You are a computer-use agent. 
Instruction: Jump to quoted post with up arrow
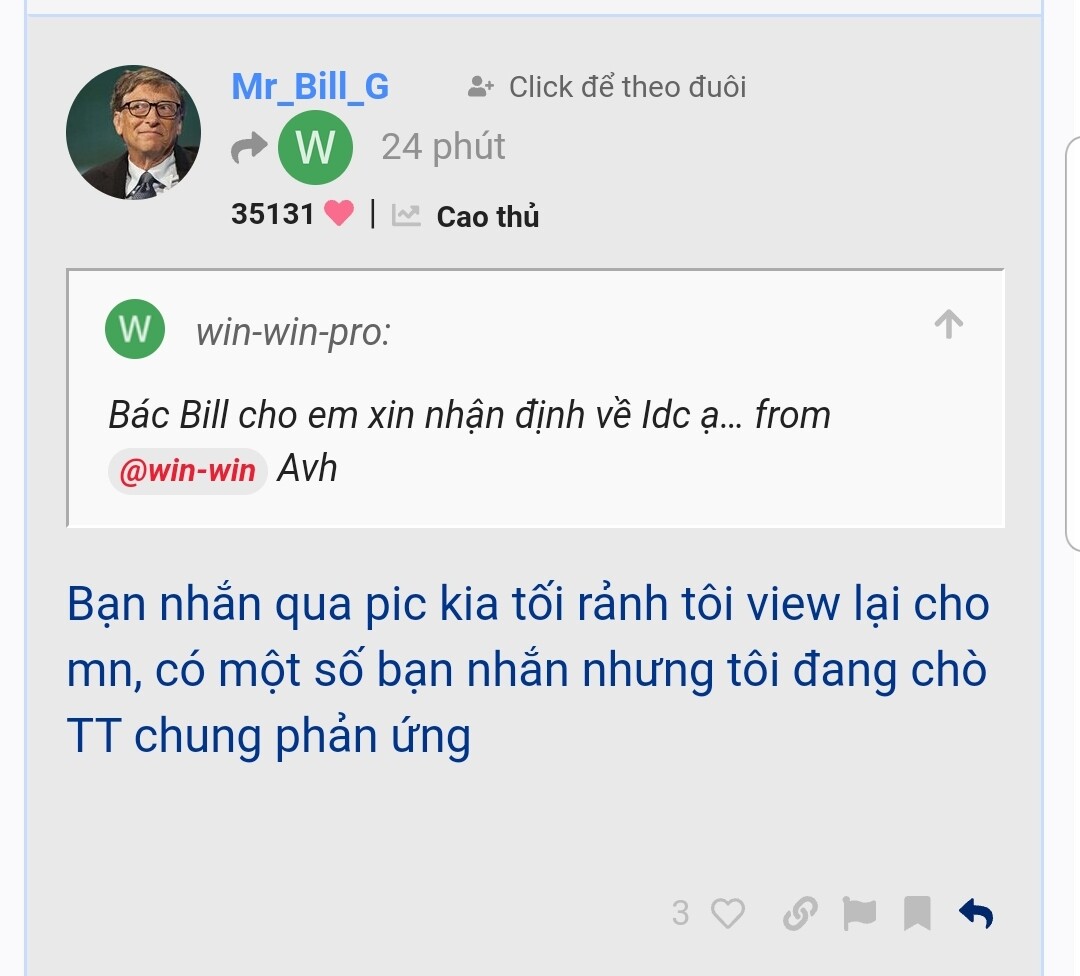coord(948,324)
